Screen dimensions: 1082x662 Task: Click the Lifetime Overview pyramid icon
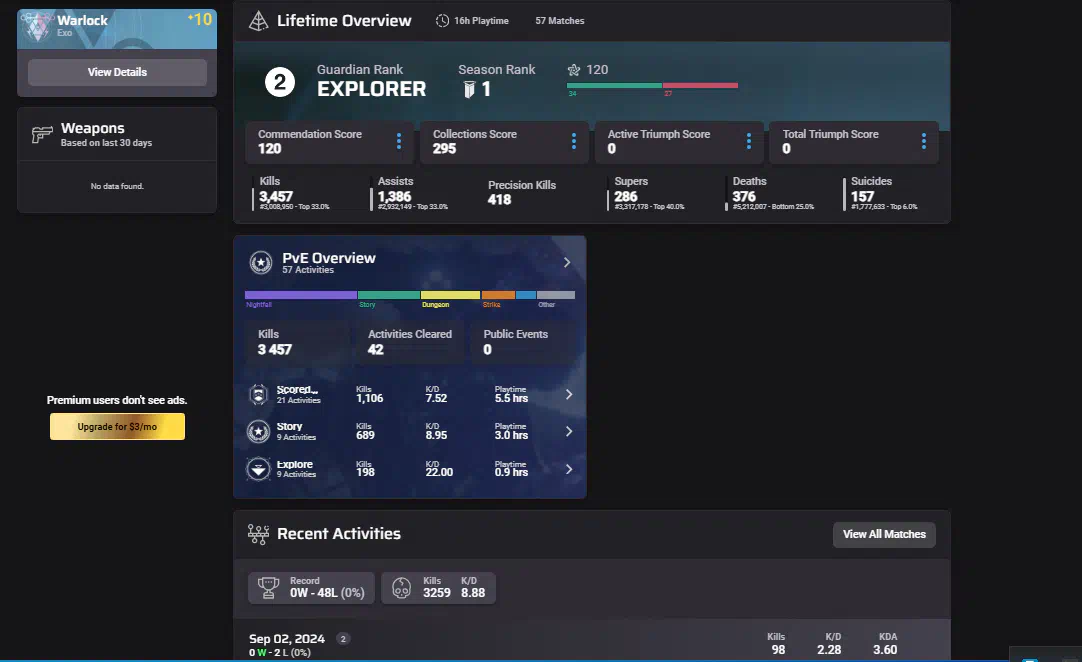click(x=258, y=21)
